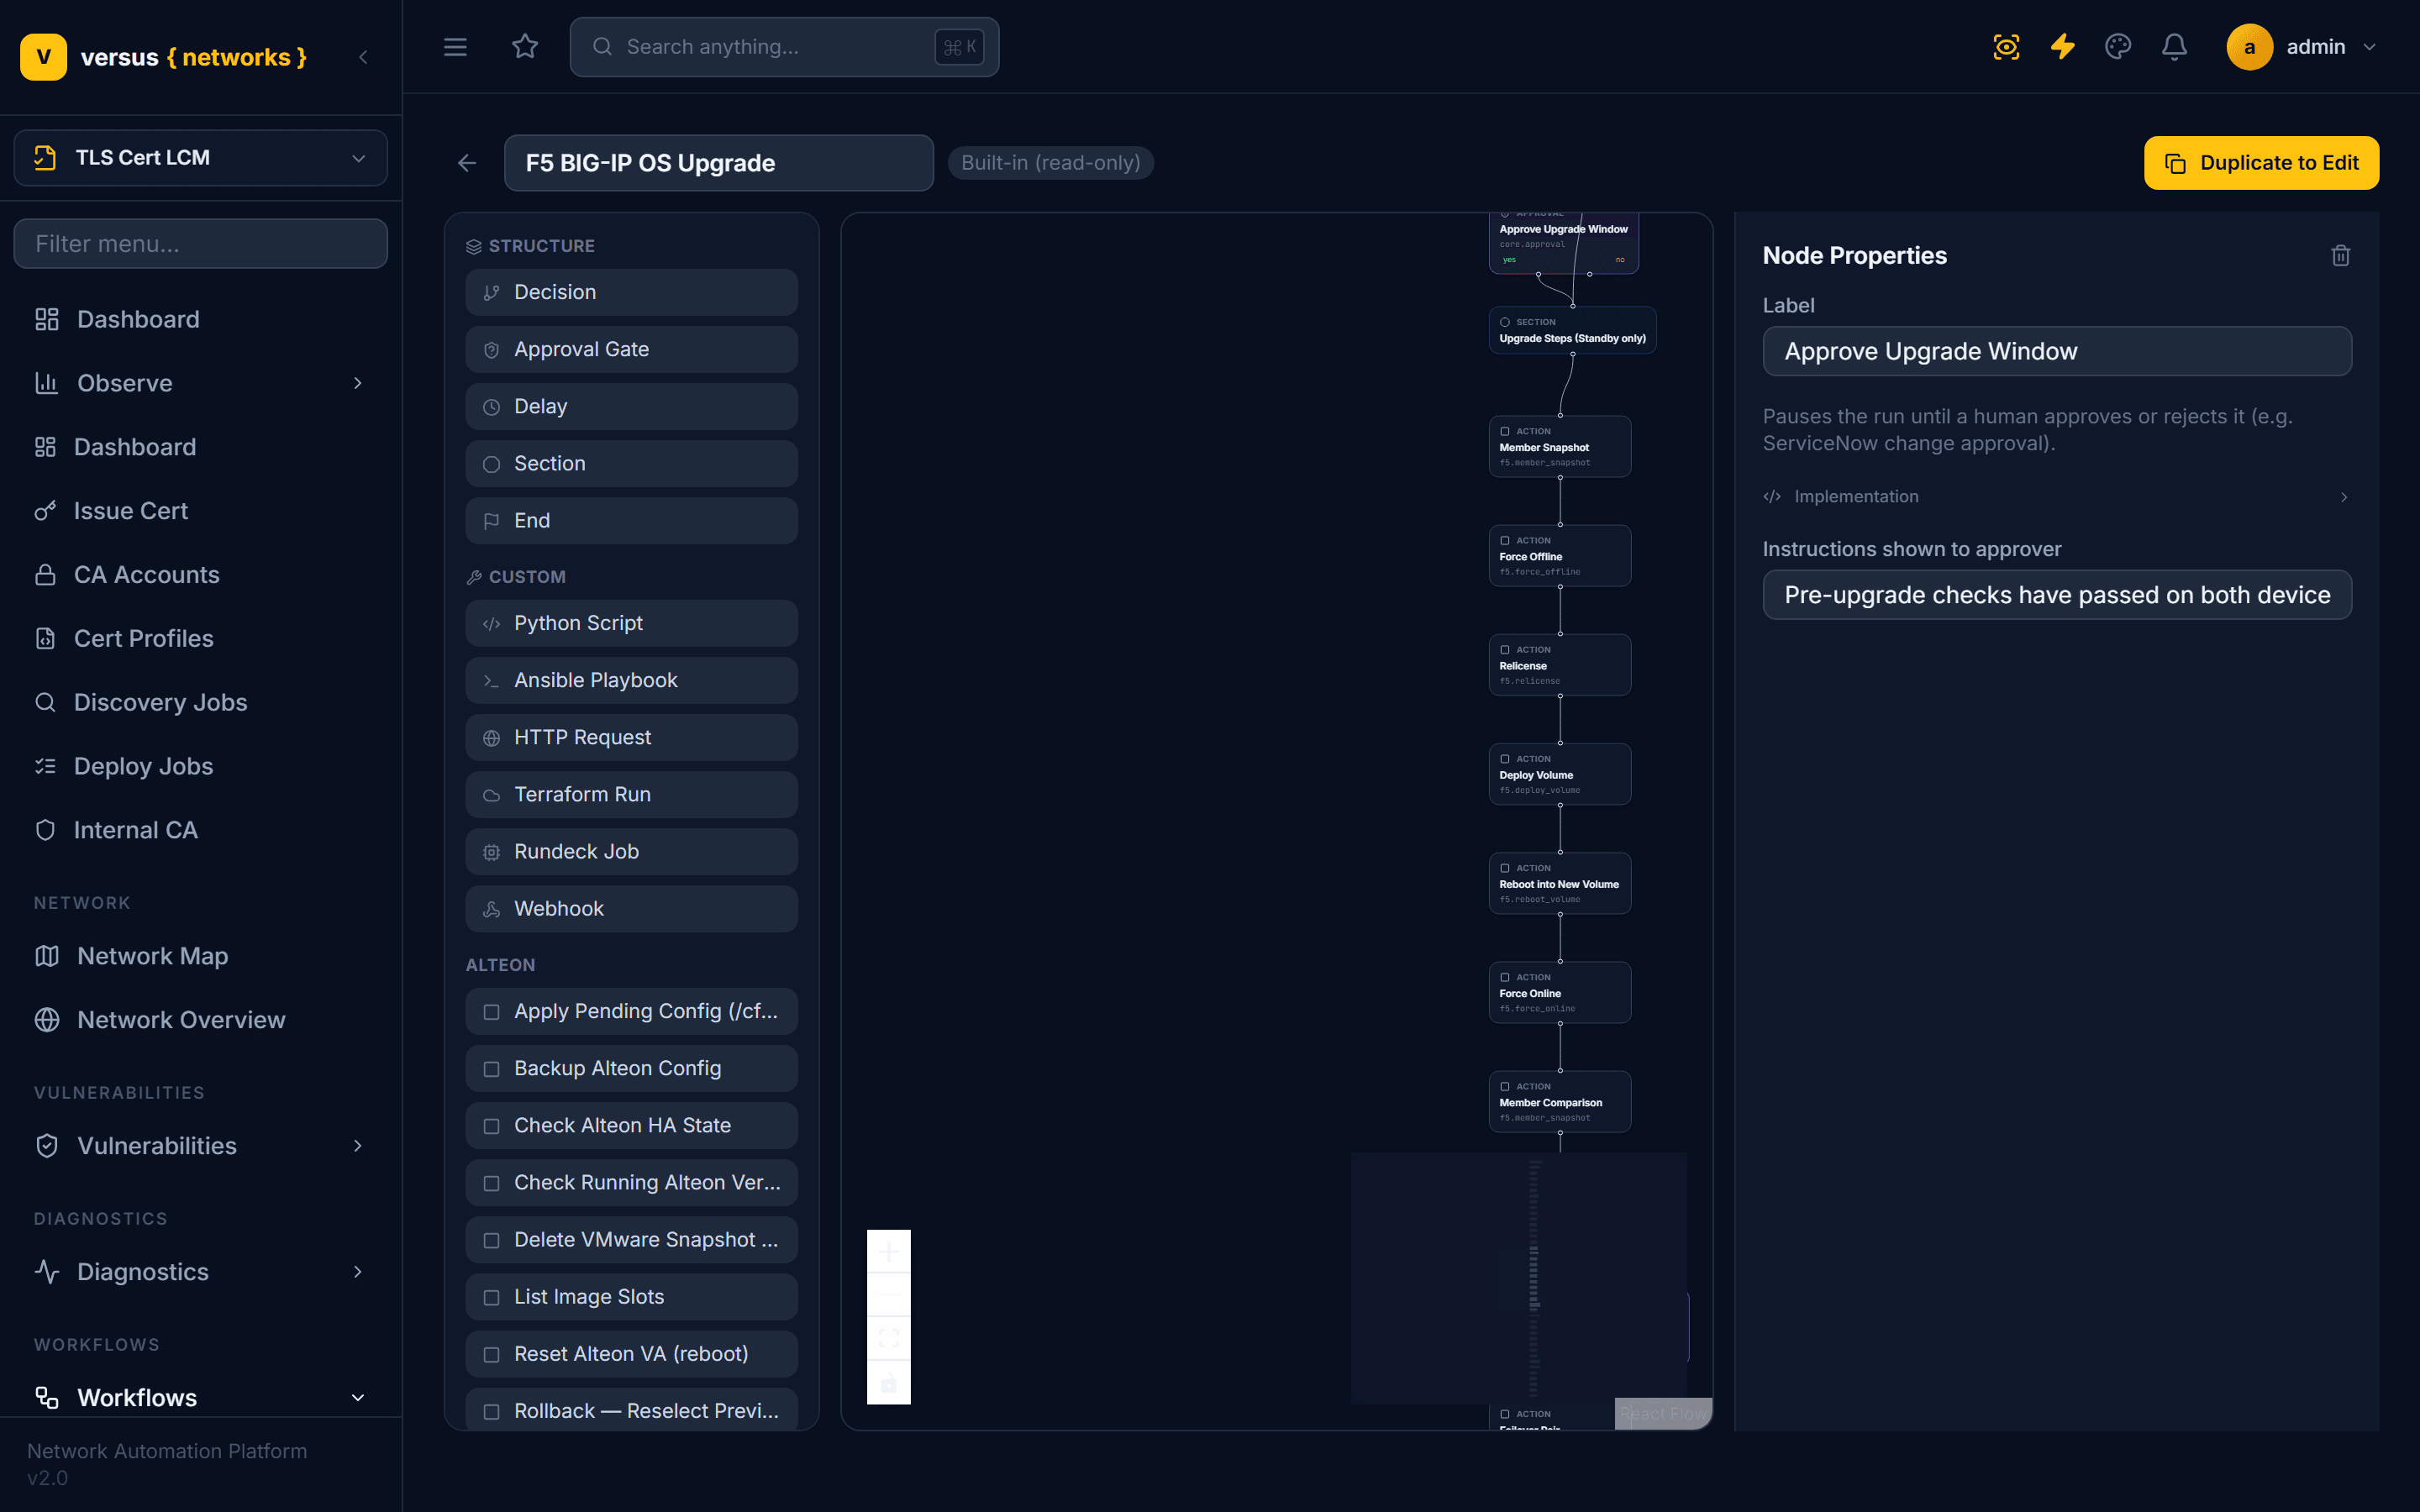Viewport: 2420px width, 1512px height.
Task: Click the favorite star icon
Action: (x=525, y=47)
